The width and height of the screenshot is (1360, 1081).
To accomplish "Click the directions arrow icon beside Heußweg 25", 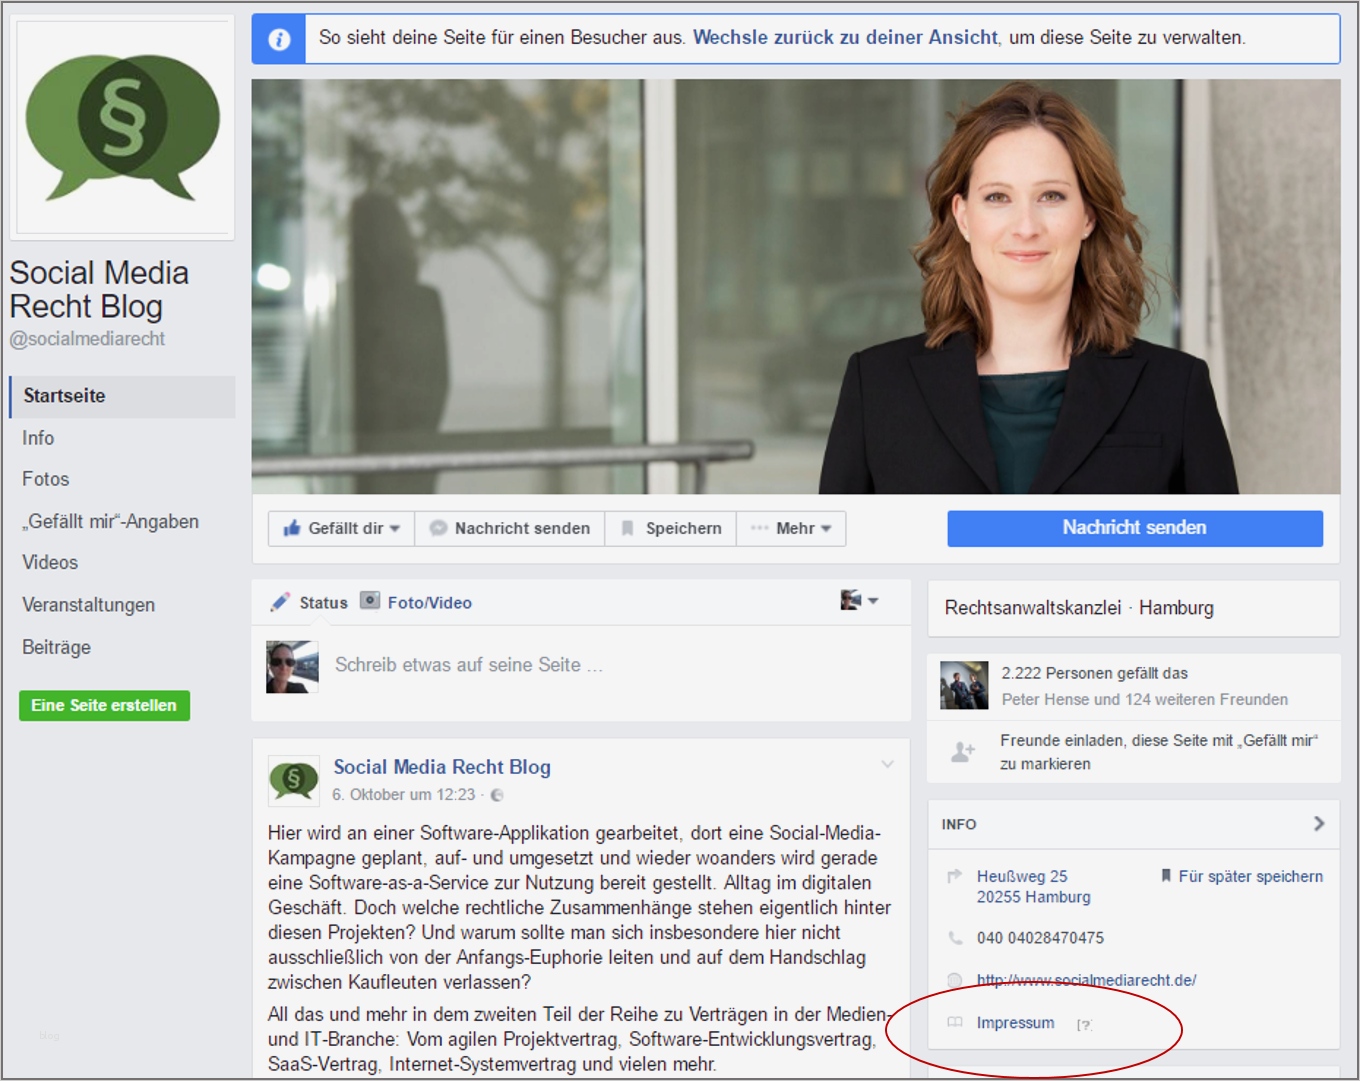I will coord(954,876).
